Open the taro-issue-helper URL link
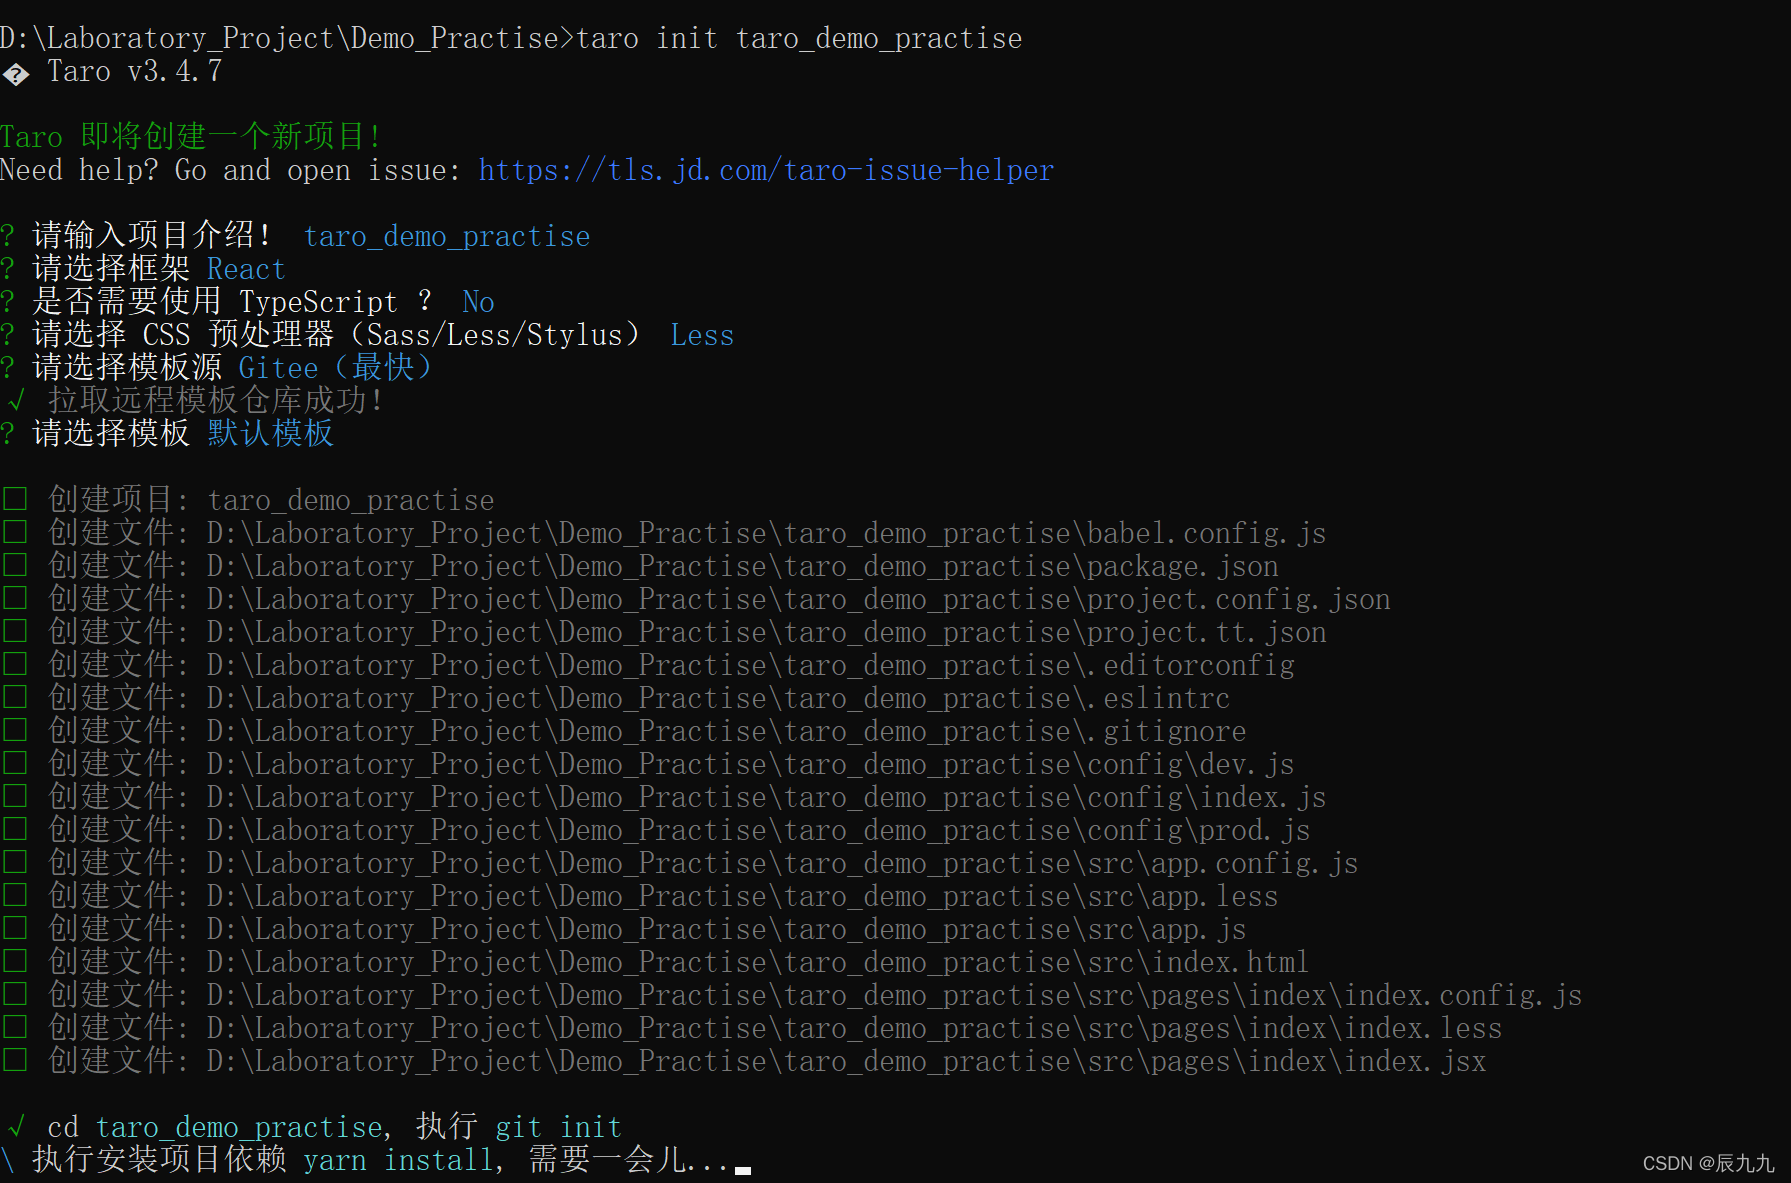This screenshot has height=1183, width=1791. (x=766, y=171)
